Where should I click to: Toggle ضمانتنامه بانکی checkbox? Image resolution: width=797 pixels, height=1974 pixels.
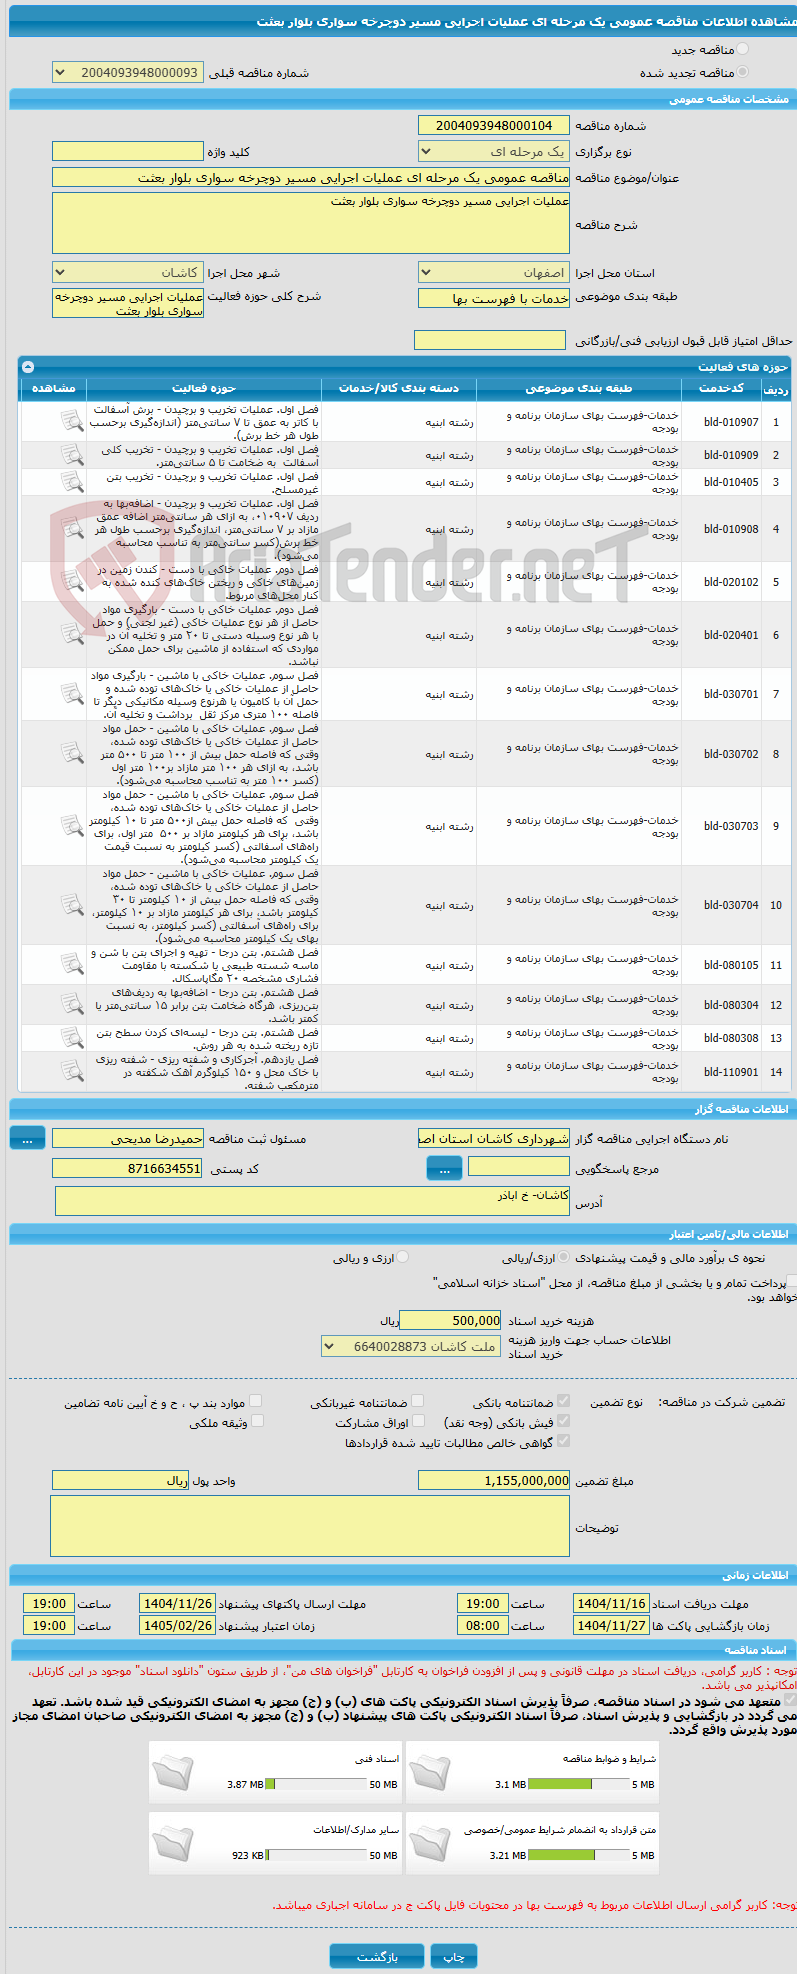563,1401
